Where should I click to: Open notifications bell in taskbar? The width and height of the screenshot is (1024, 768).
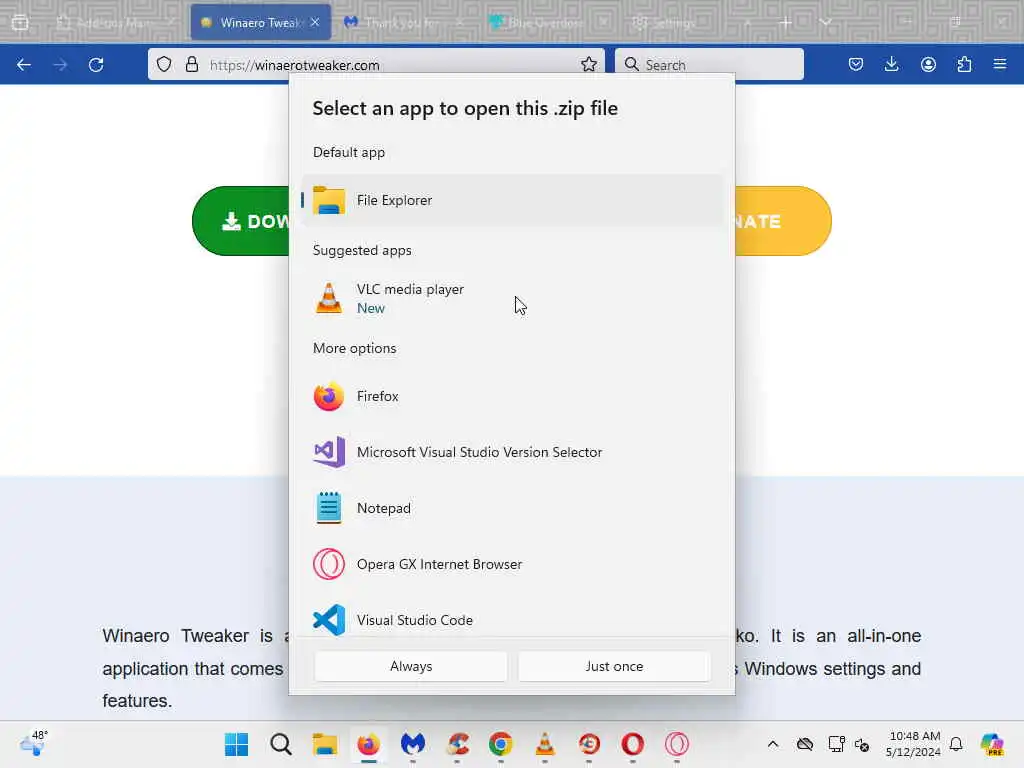pos(956,744)
